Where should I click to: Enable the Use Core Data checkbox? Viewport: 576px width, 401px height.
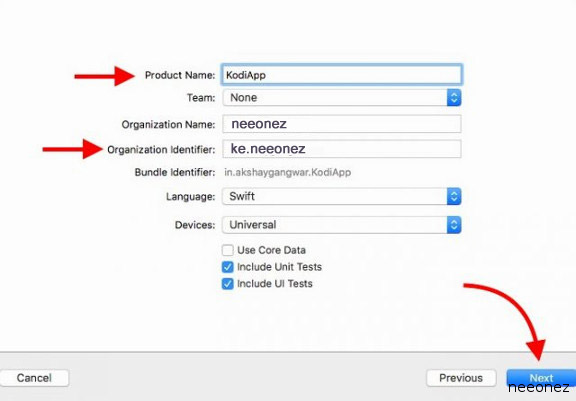[227, 250]
